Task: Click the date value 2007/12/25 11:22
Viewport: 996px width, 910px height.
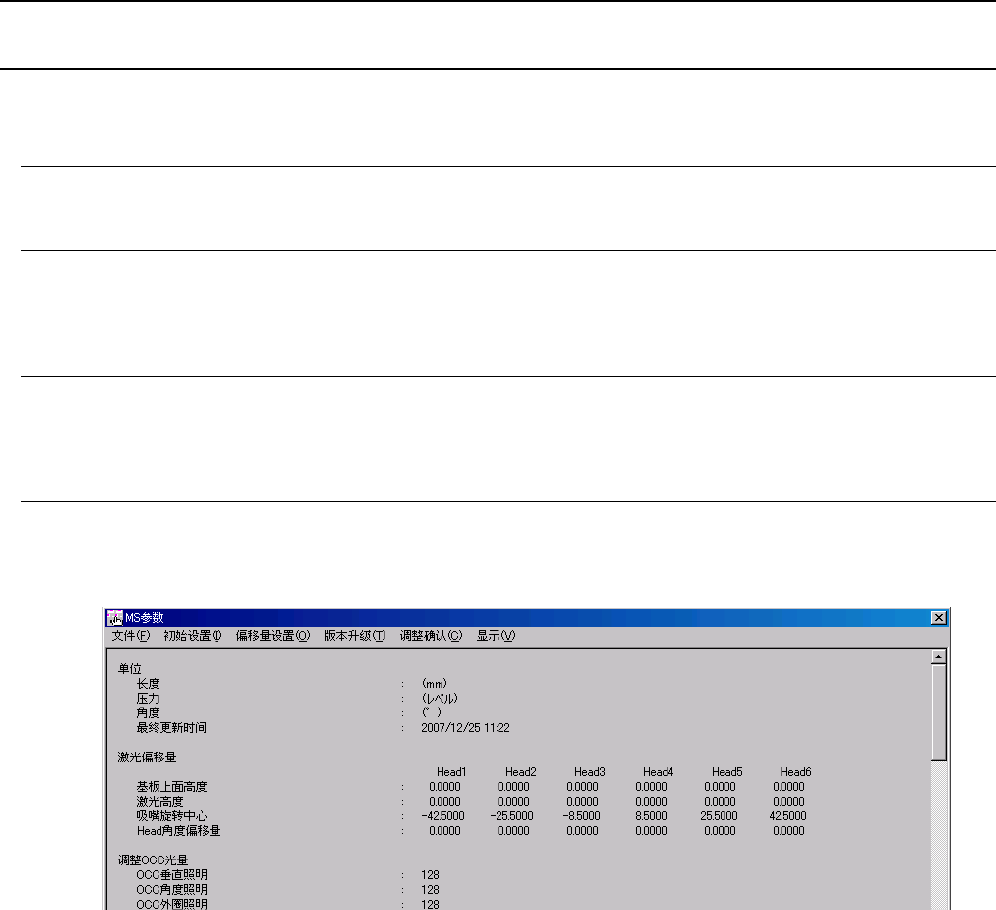Action: (x=465, y=728)
